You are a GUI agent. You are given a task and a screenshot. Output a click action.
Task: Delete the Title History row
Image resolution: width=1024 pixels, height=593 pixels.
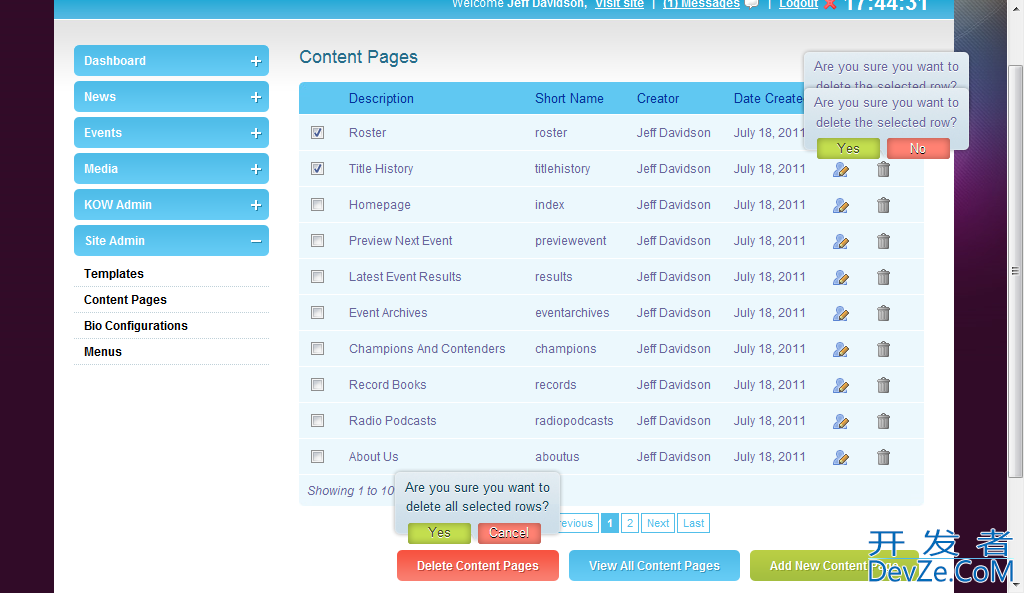[883, 169]
